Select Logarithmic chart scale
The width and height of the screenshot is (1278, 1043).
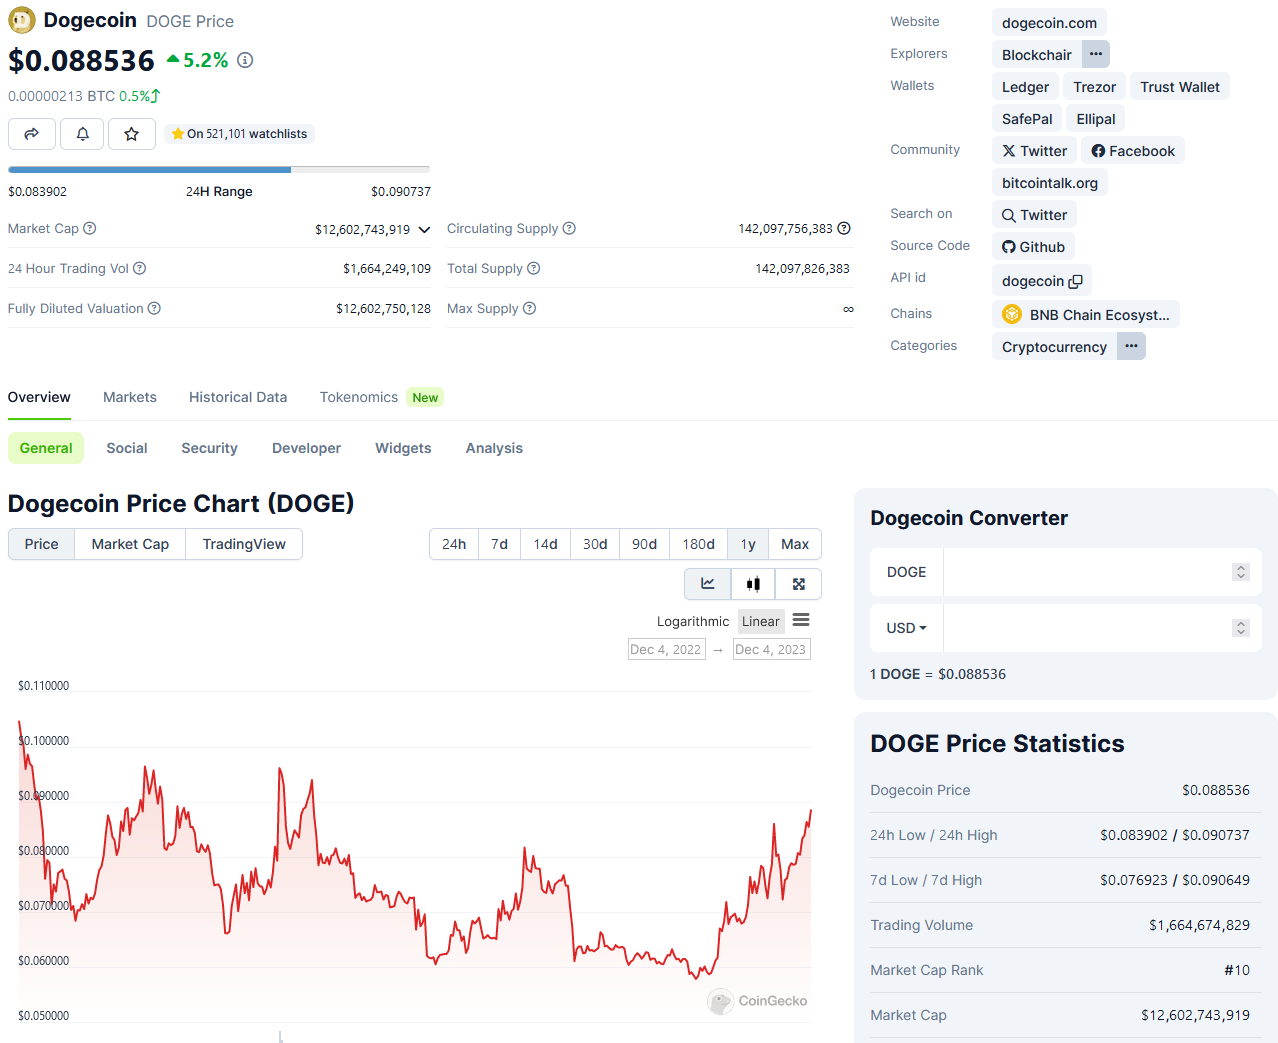(x=693, y=622)
